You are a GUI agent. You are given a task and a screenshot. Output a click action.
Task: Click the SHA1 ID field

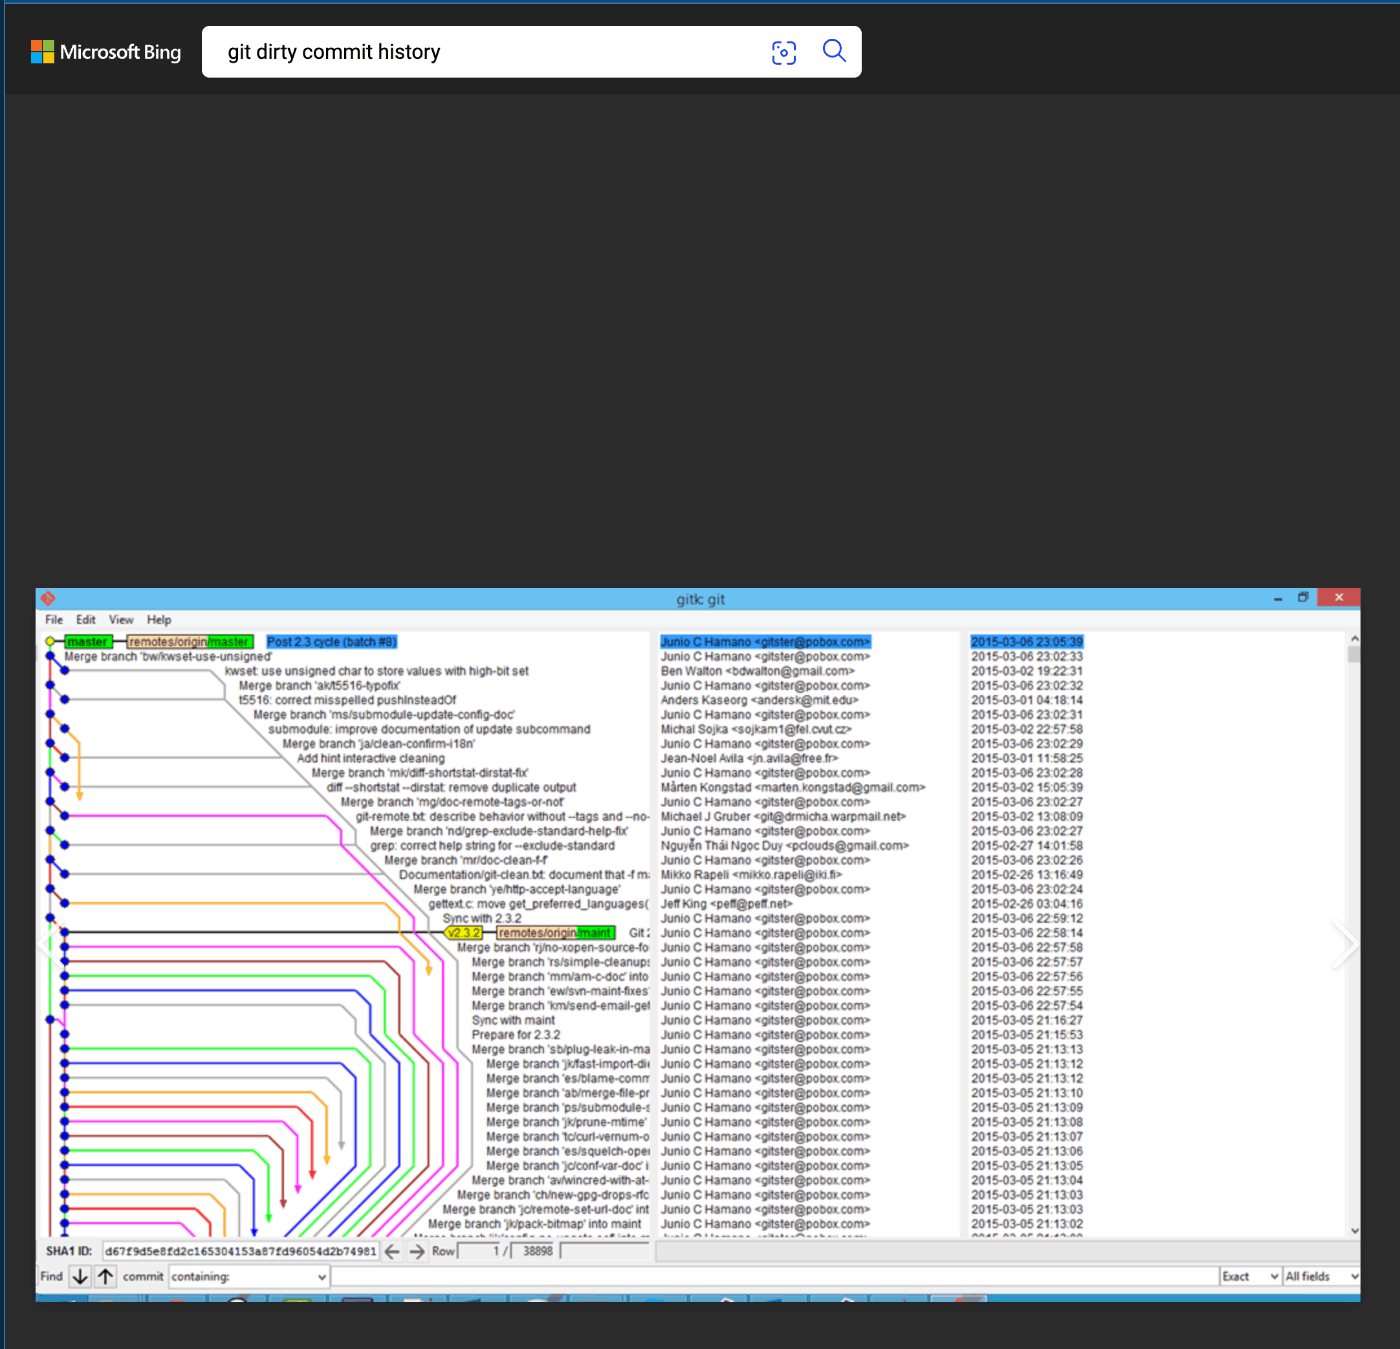[241, 1251]
